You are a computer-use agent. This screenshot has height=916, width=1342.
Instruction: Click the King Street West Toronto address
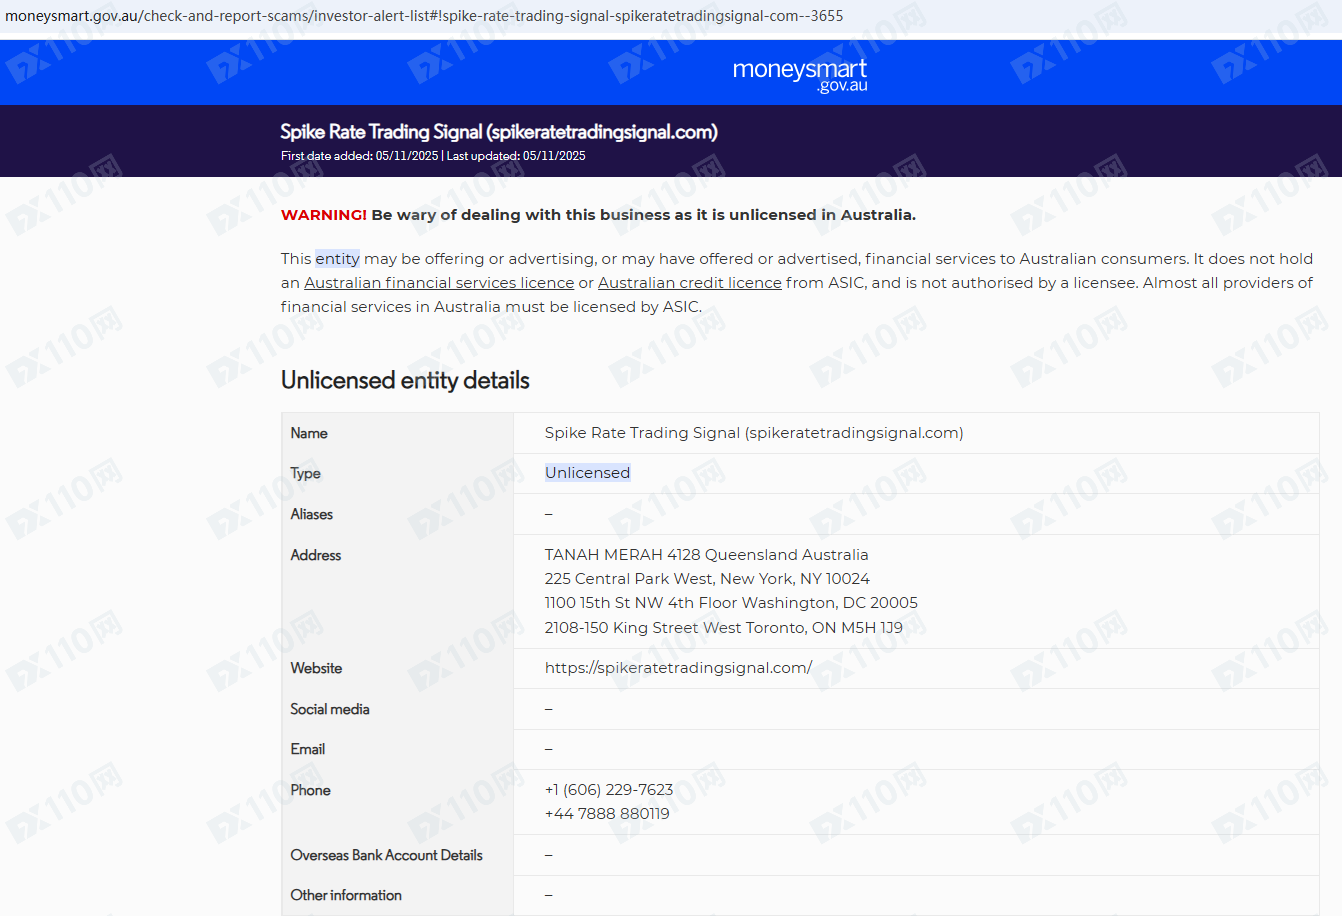coord(723,628)
